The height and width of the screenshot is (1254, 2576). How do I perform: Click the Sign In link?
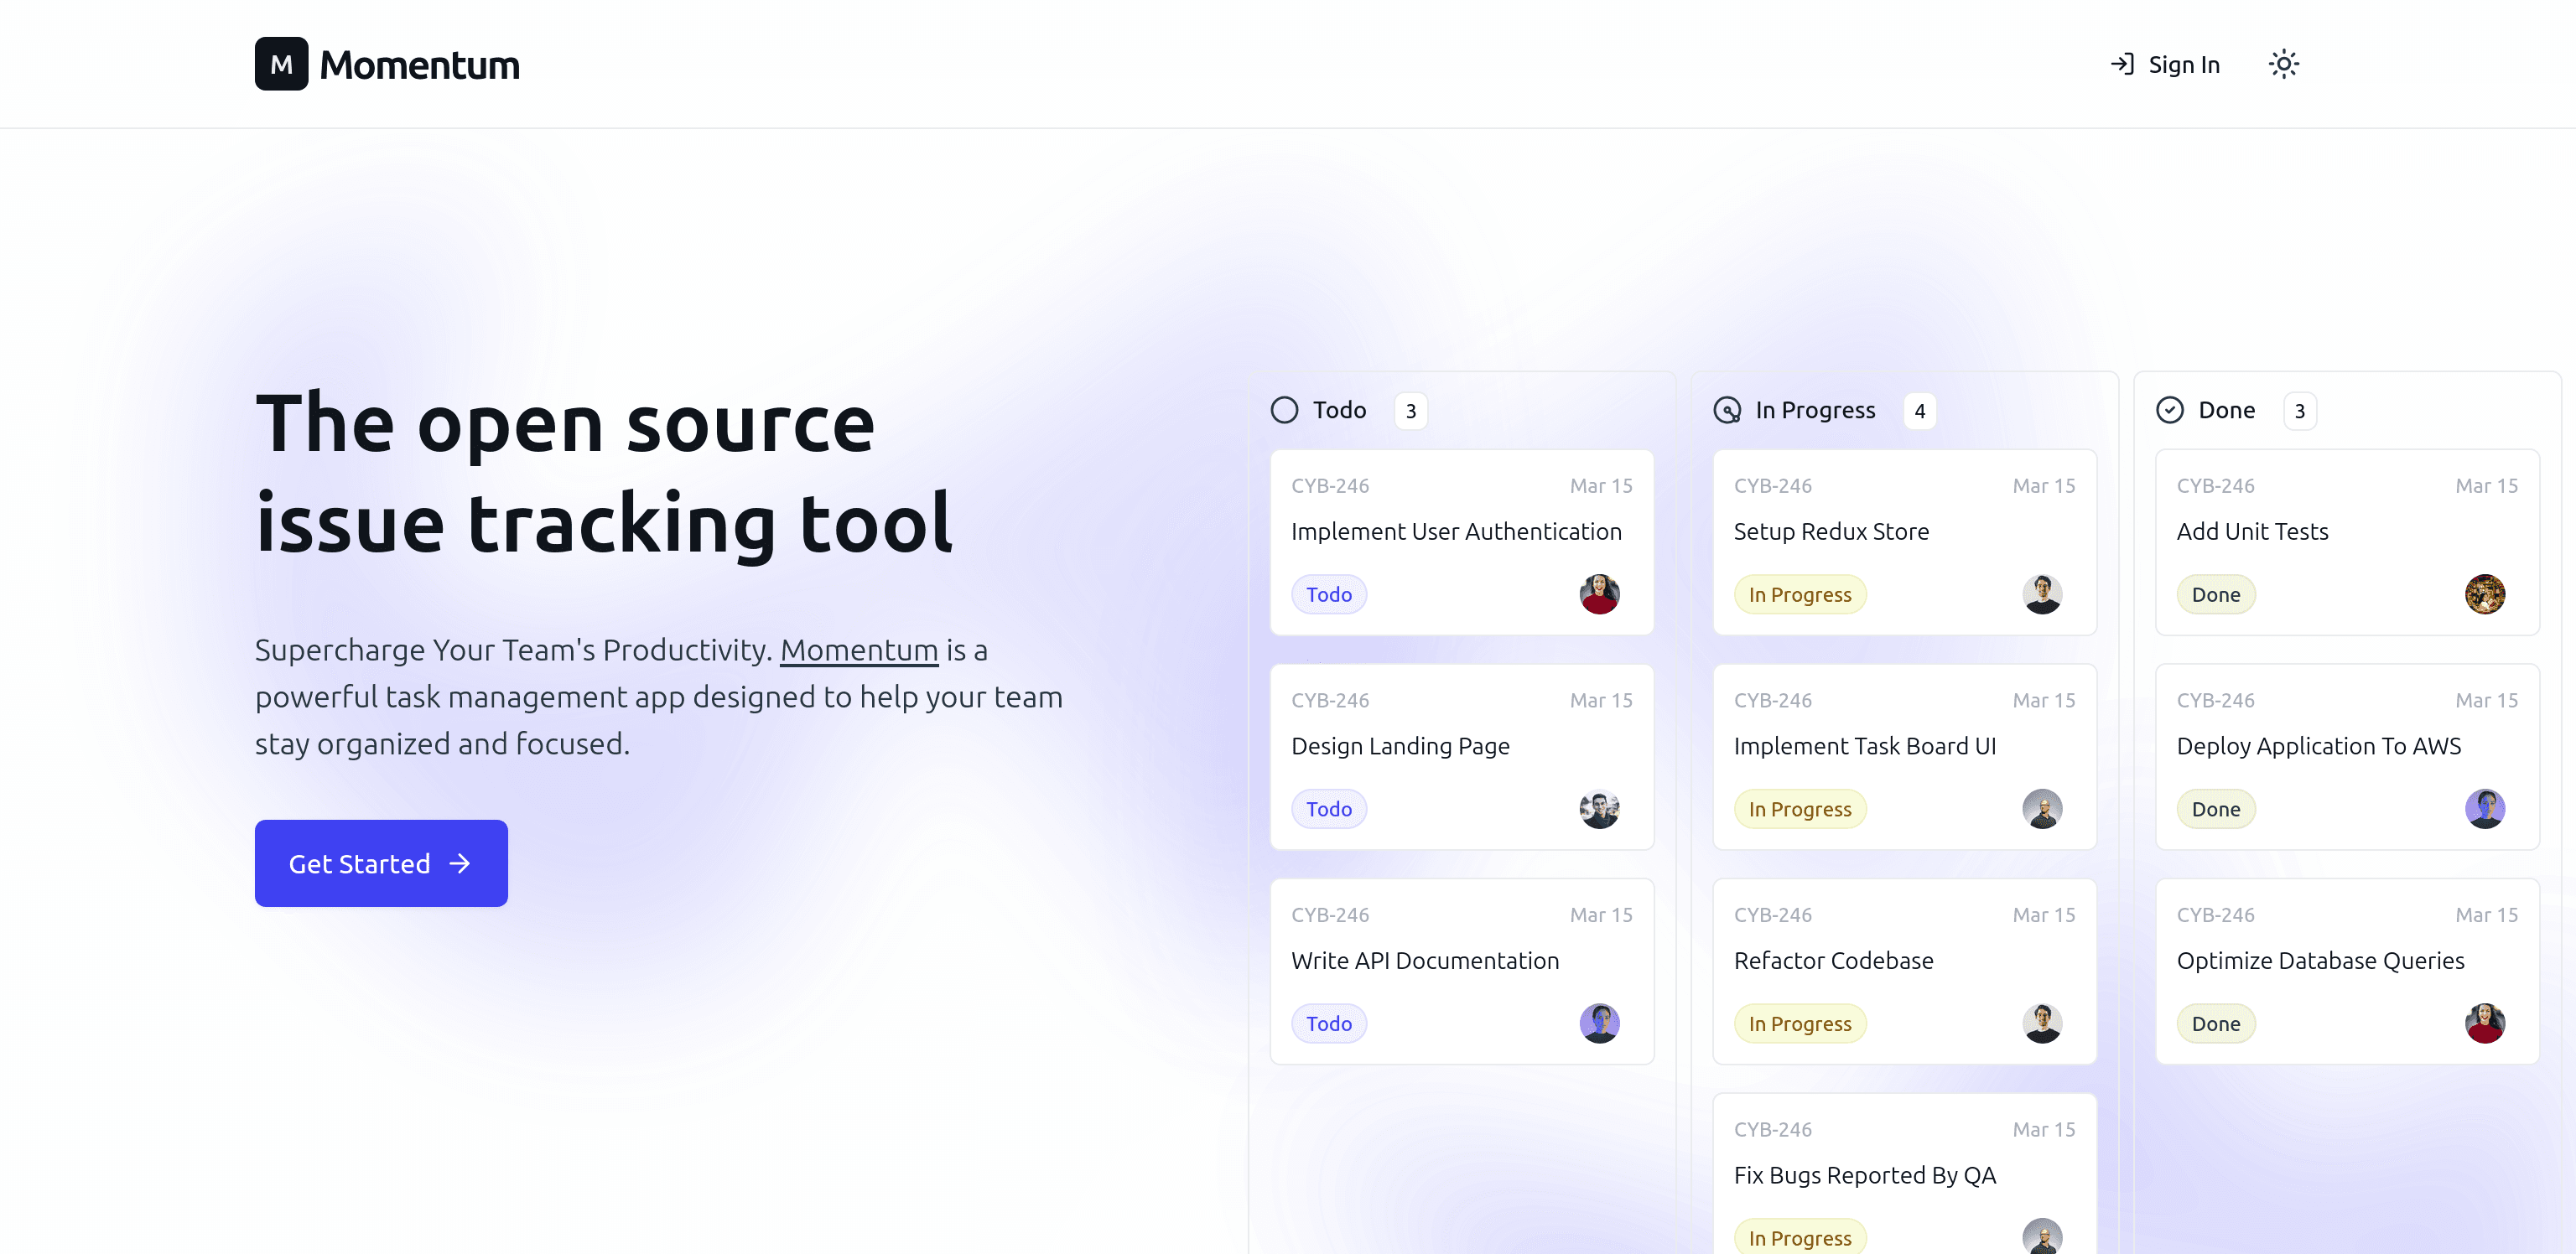click(x=2165, y=64)
